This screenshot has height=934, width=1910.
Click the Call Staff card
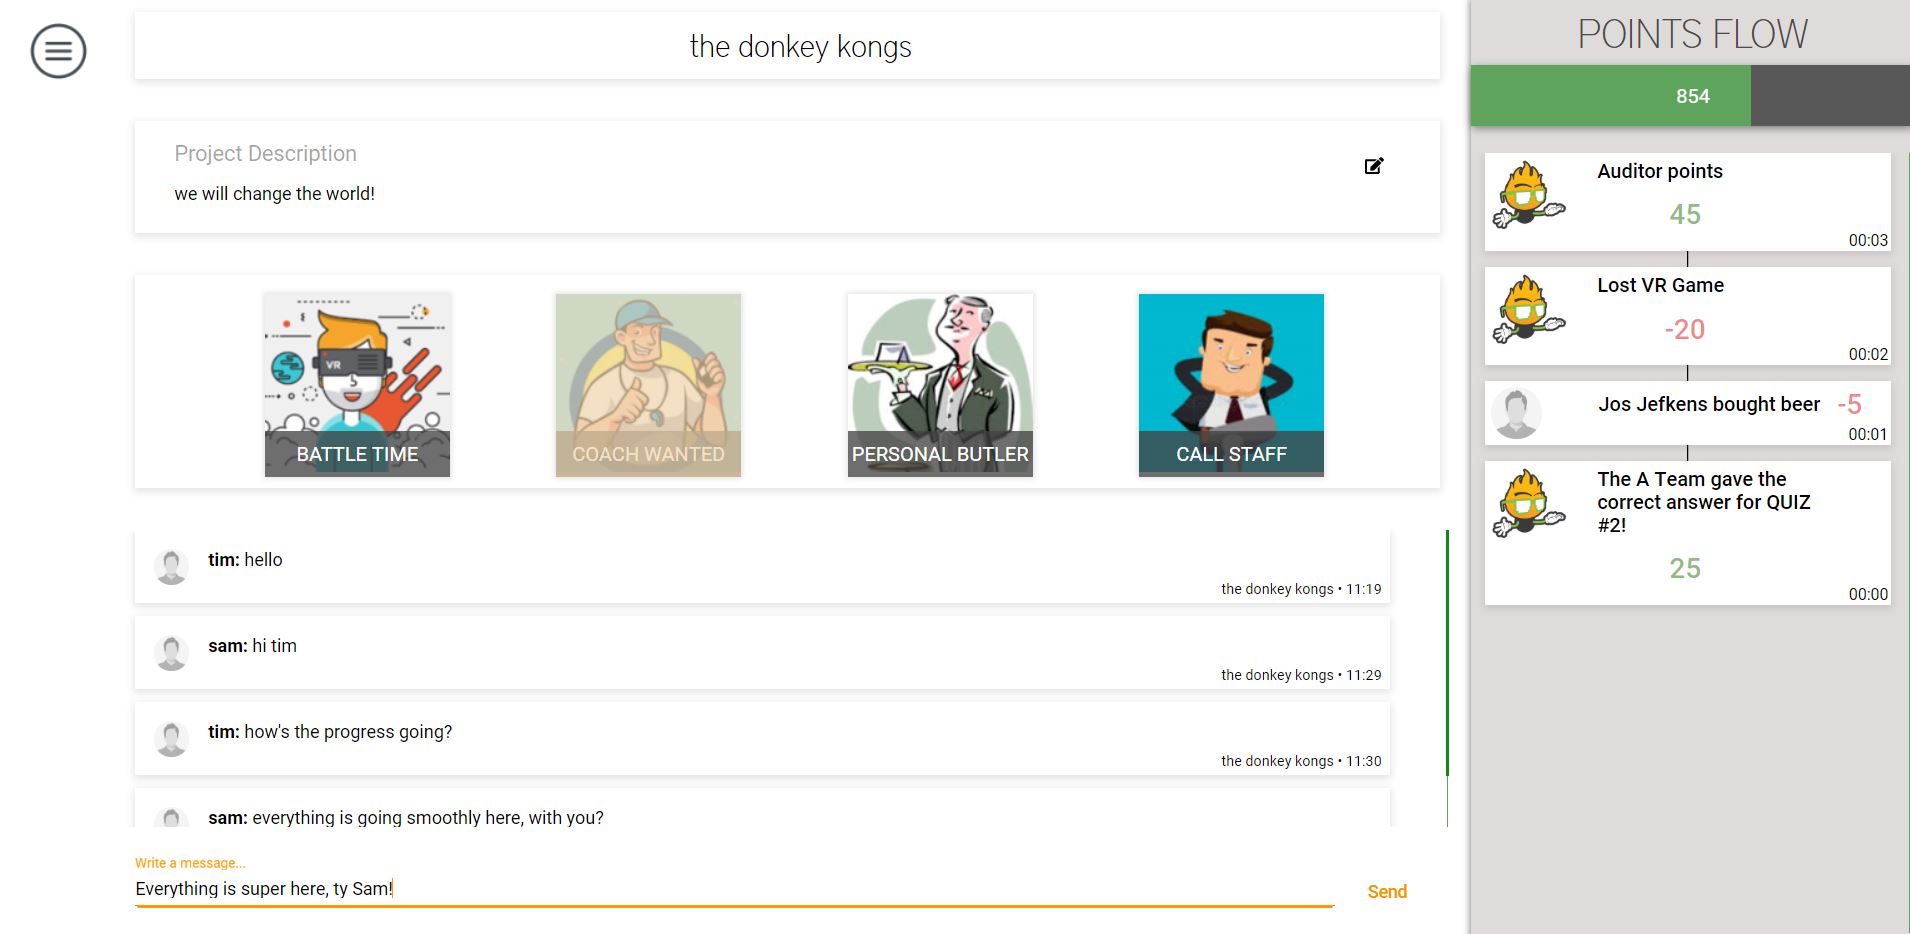1231,385
